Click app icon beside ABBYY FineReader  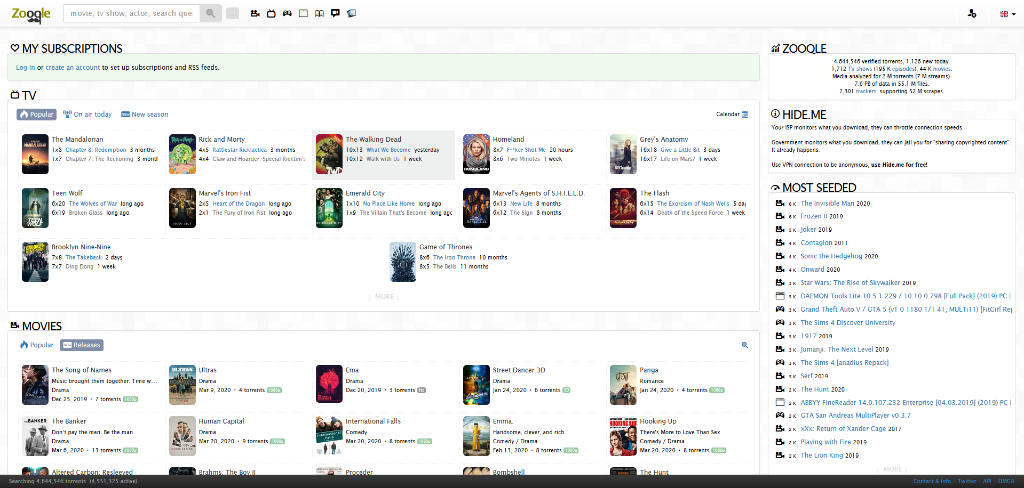779,402
